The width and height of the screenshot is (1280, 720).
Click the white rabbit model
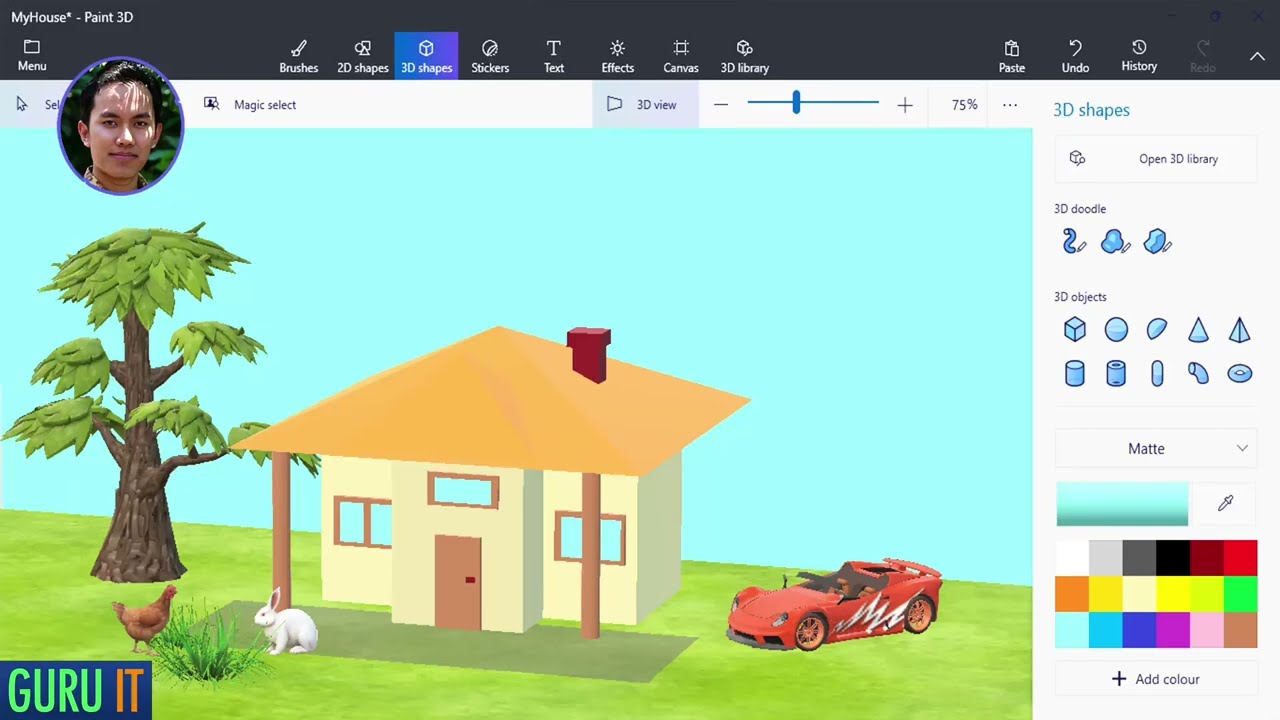pyautogui.click(x=286, y=622)
